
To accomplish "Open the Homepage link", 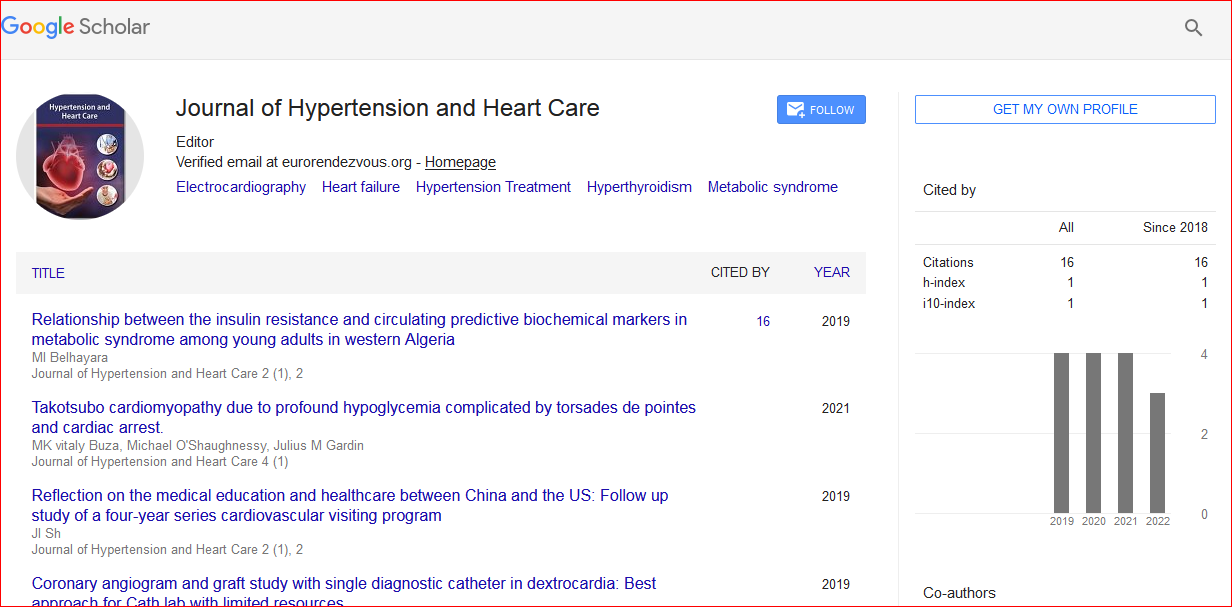I will click(460, 162).
